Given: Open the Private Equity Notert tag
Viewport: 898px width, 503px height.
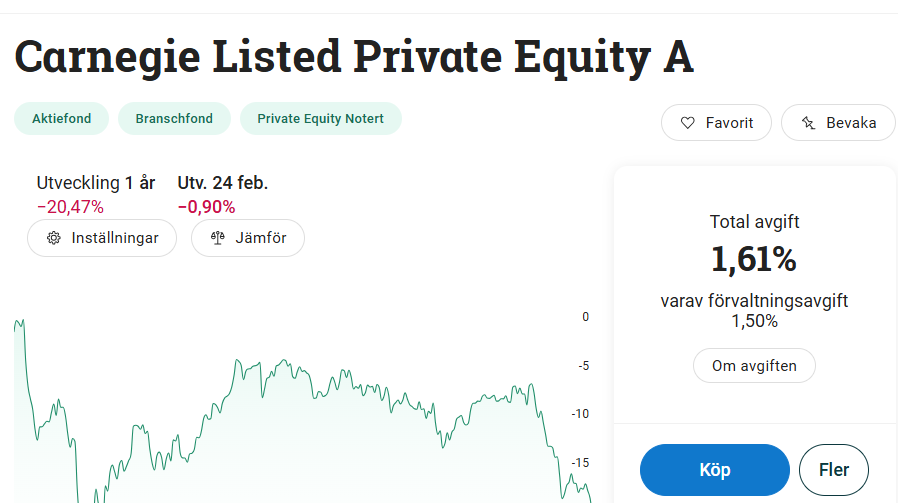Looking at the screenshot, I should click(x=320, y=118).
